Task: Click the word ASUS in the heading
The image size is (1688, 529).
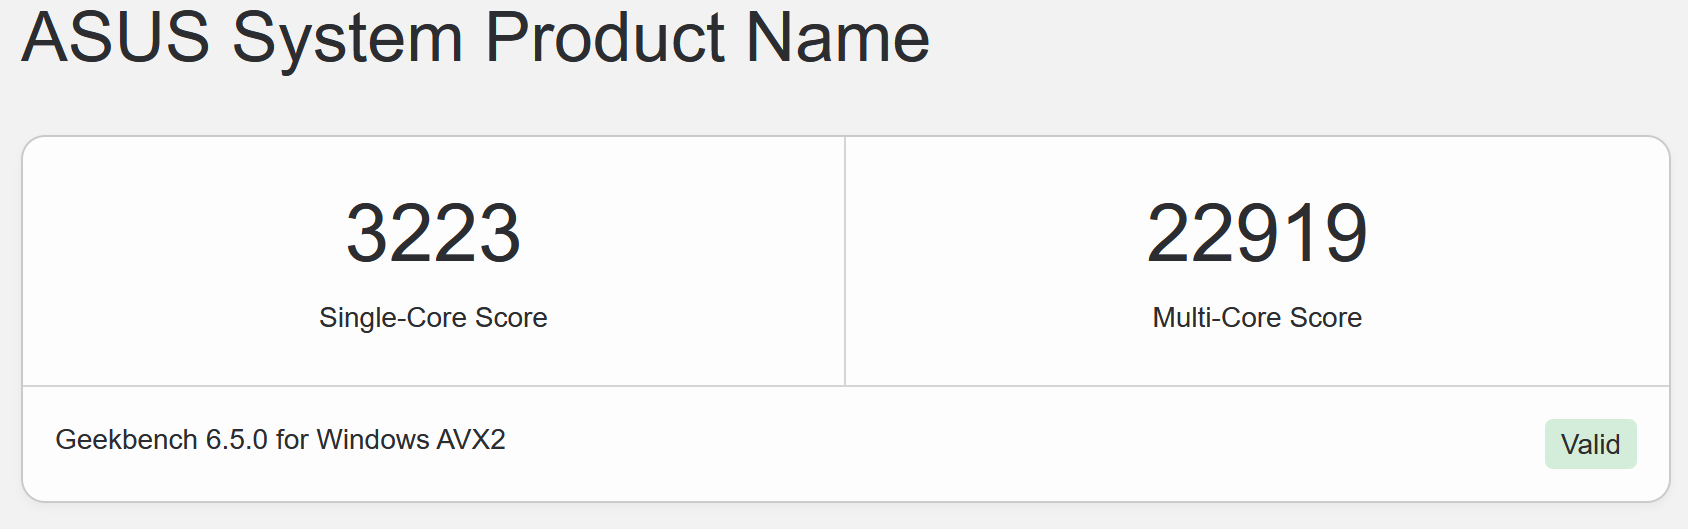Action: pyautogui.click(x=115, y=38)
